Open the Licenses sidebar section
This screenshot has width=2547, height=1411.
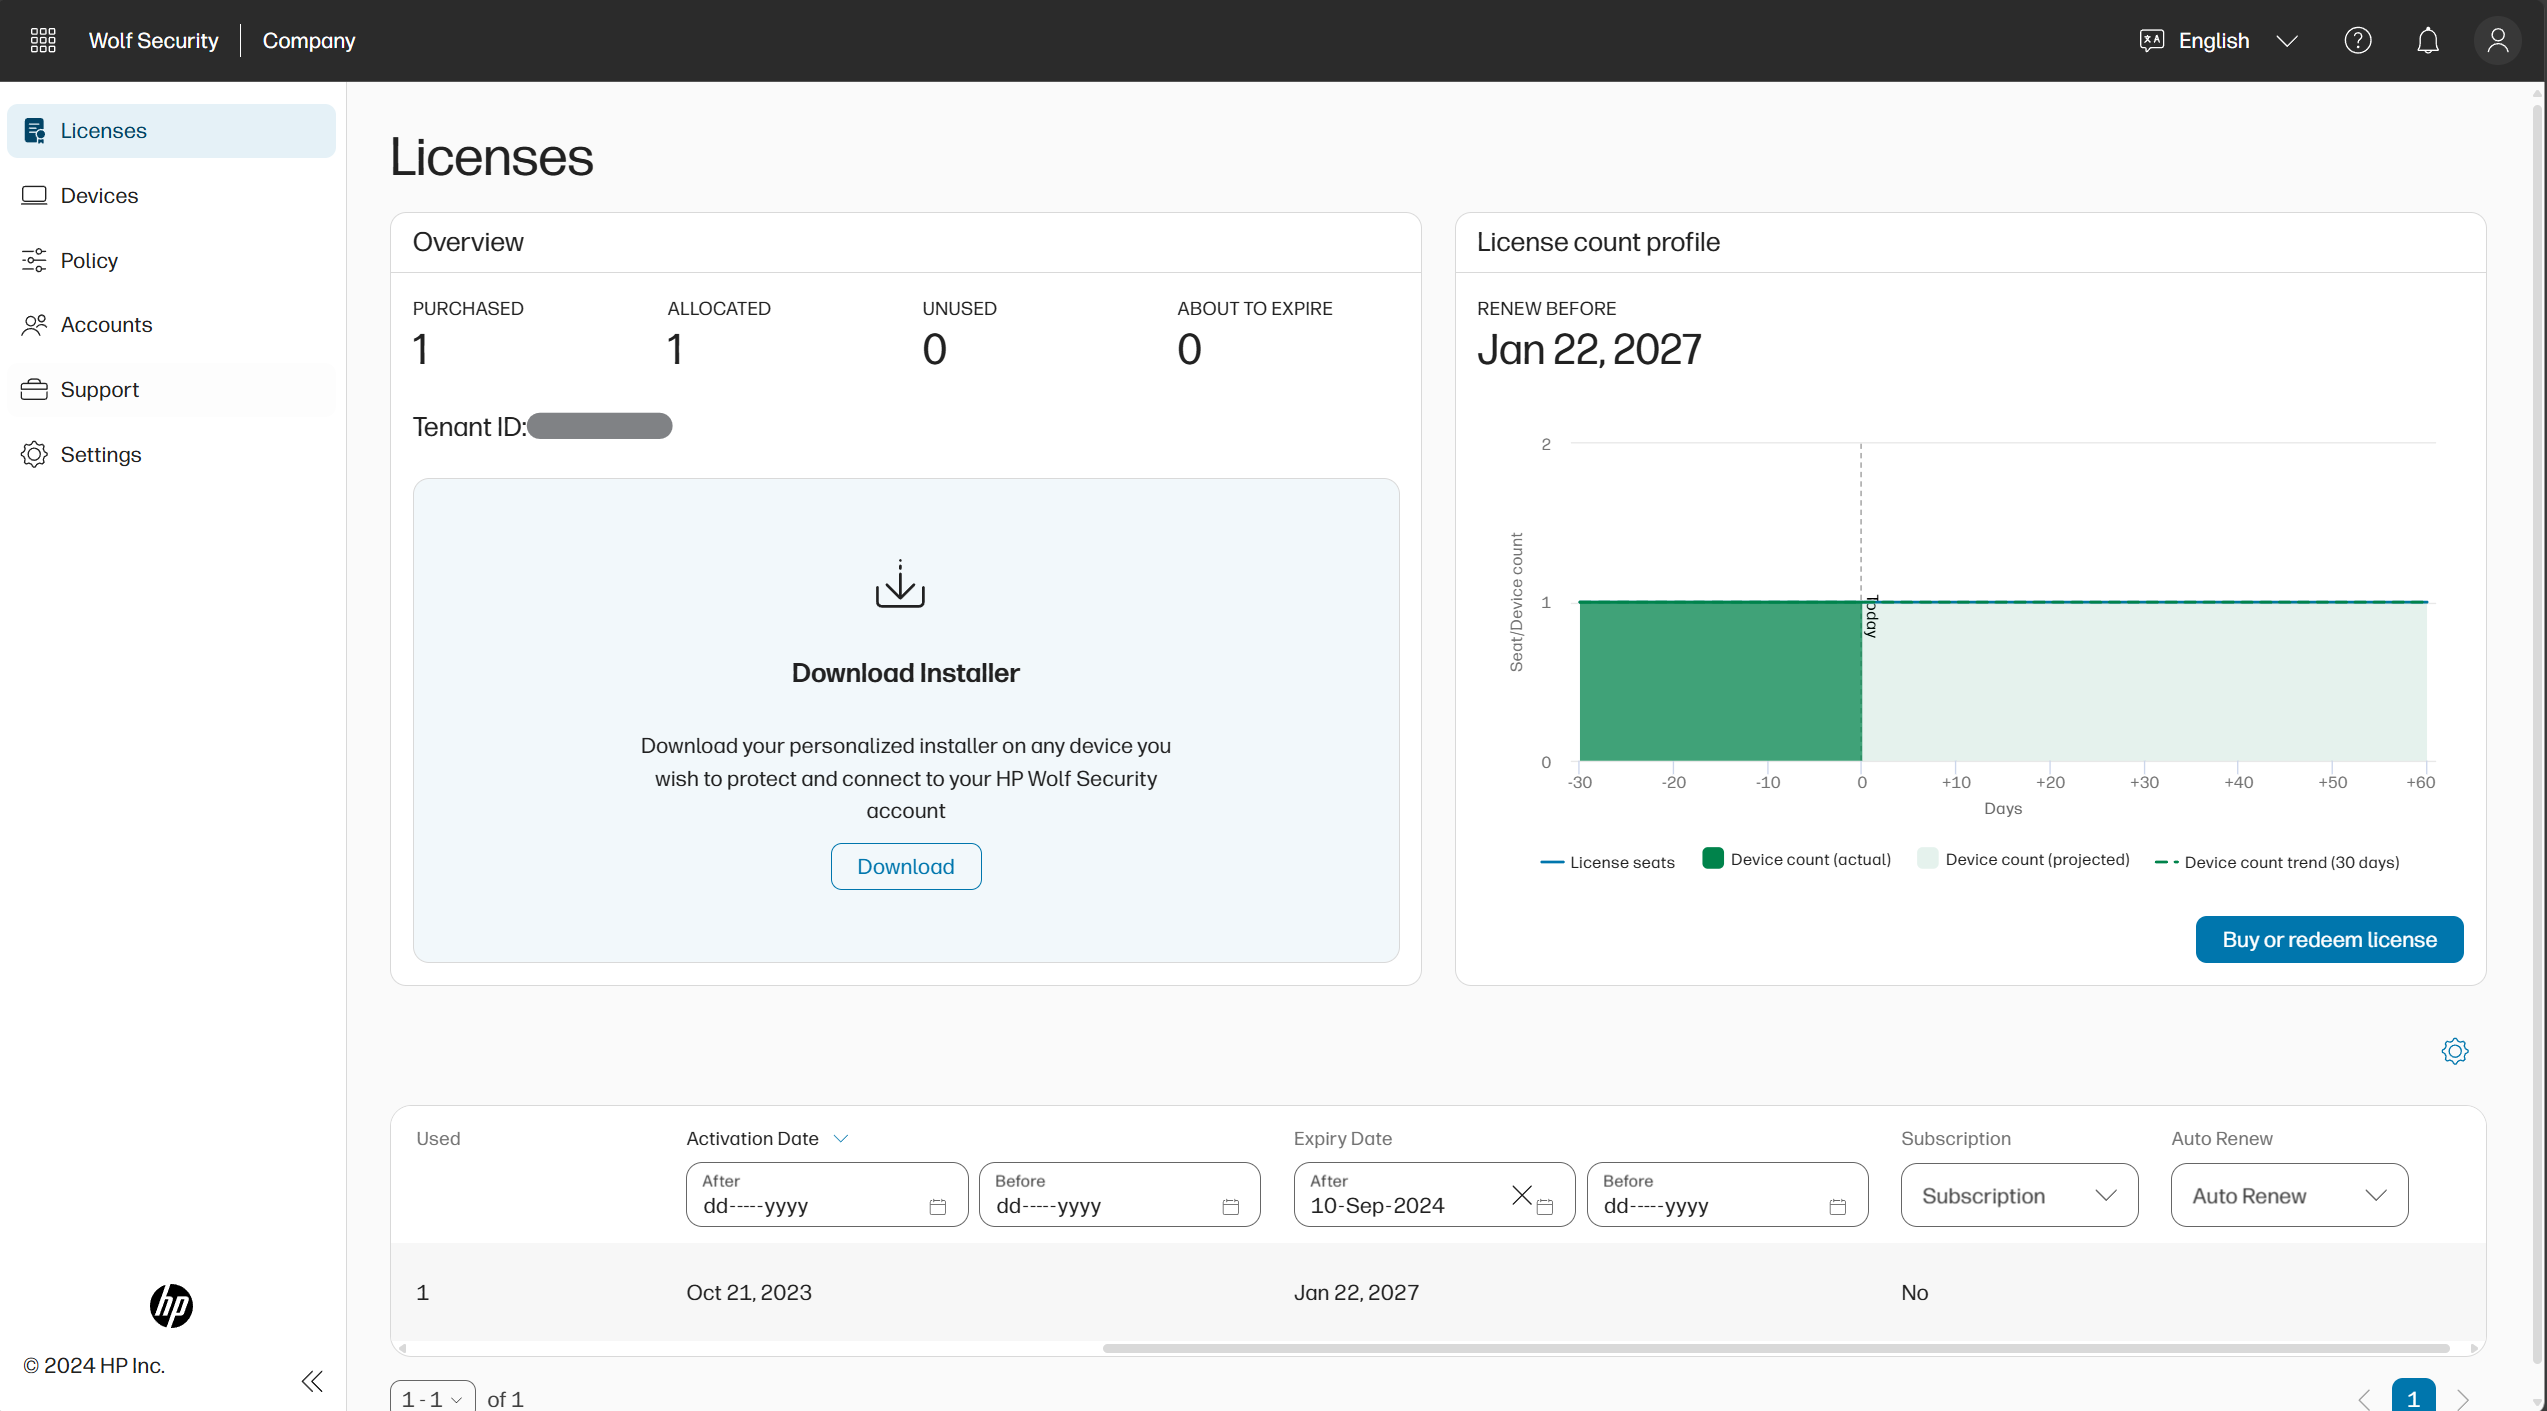[x=171, y=131]
